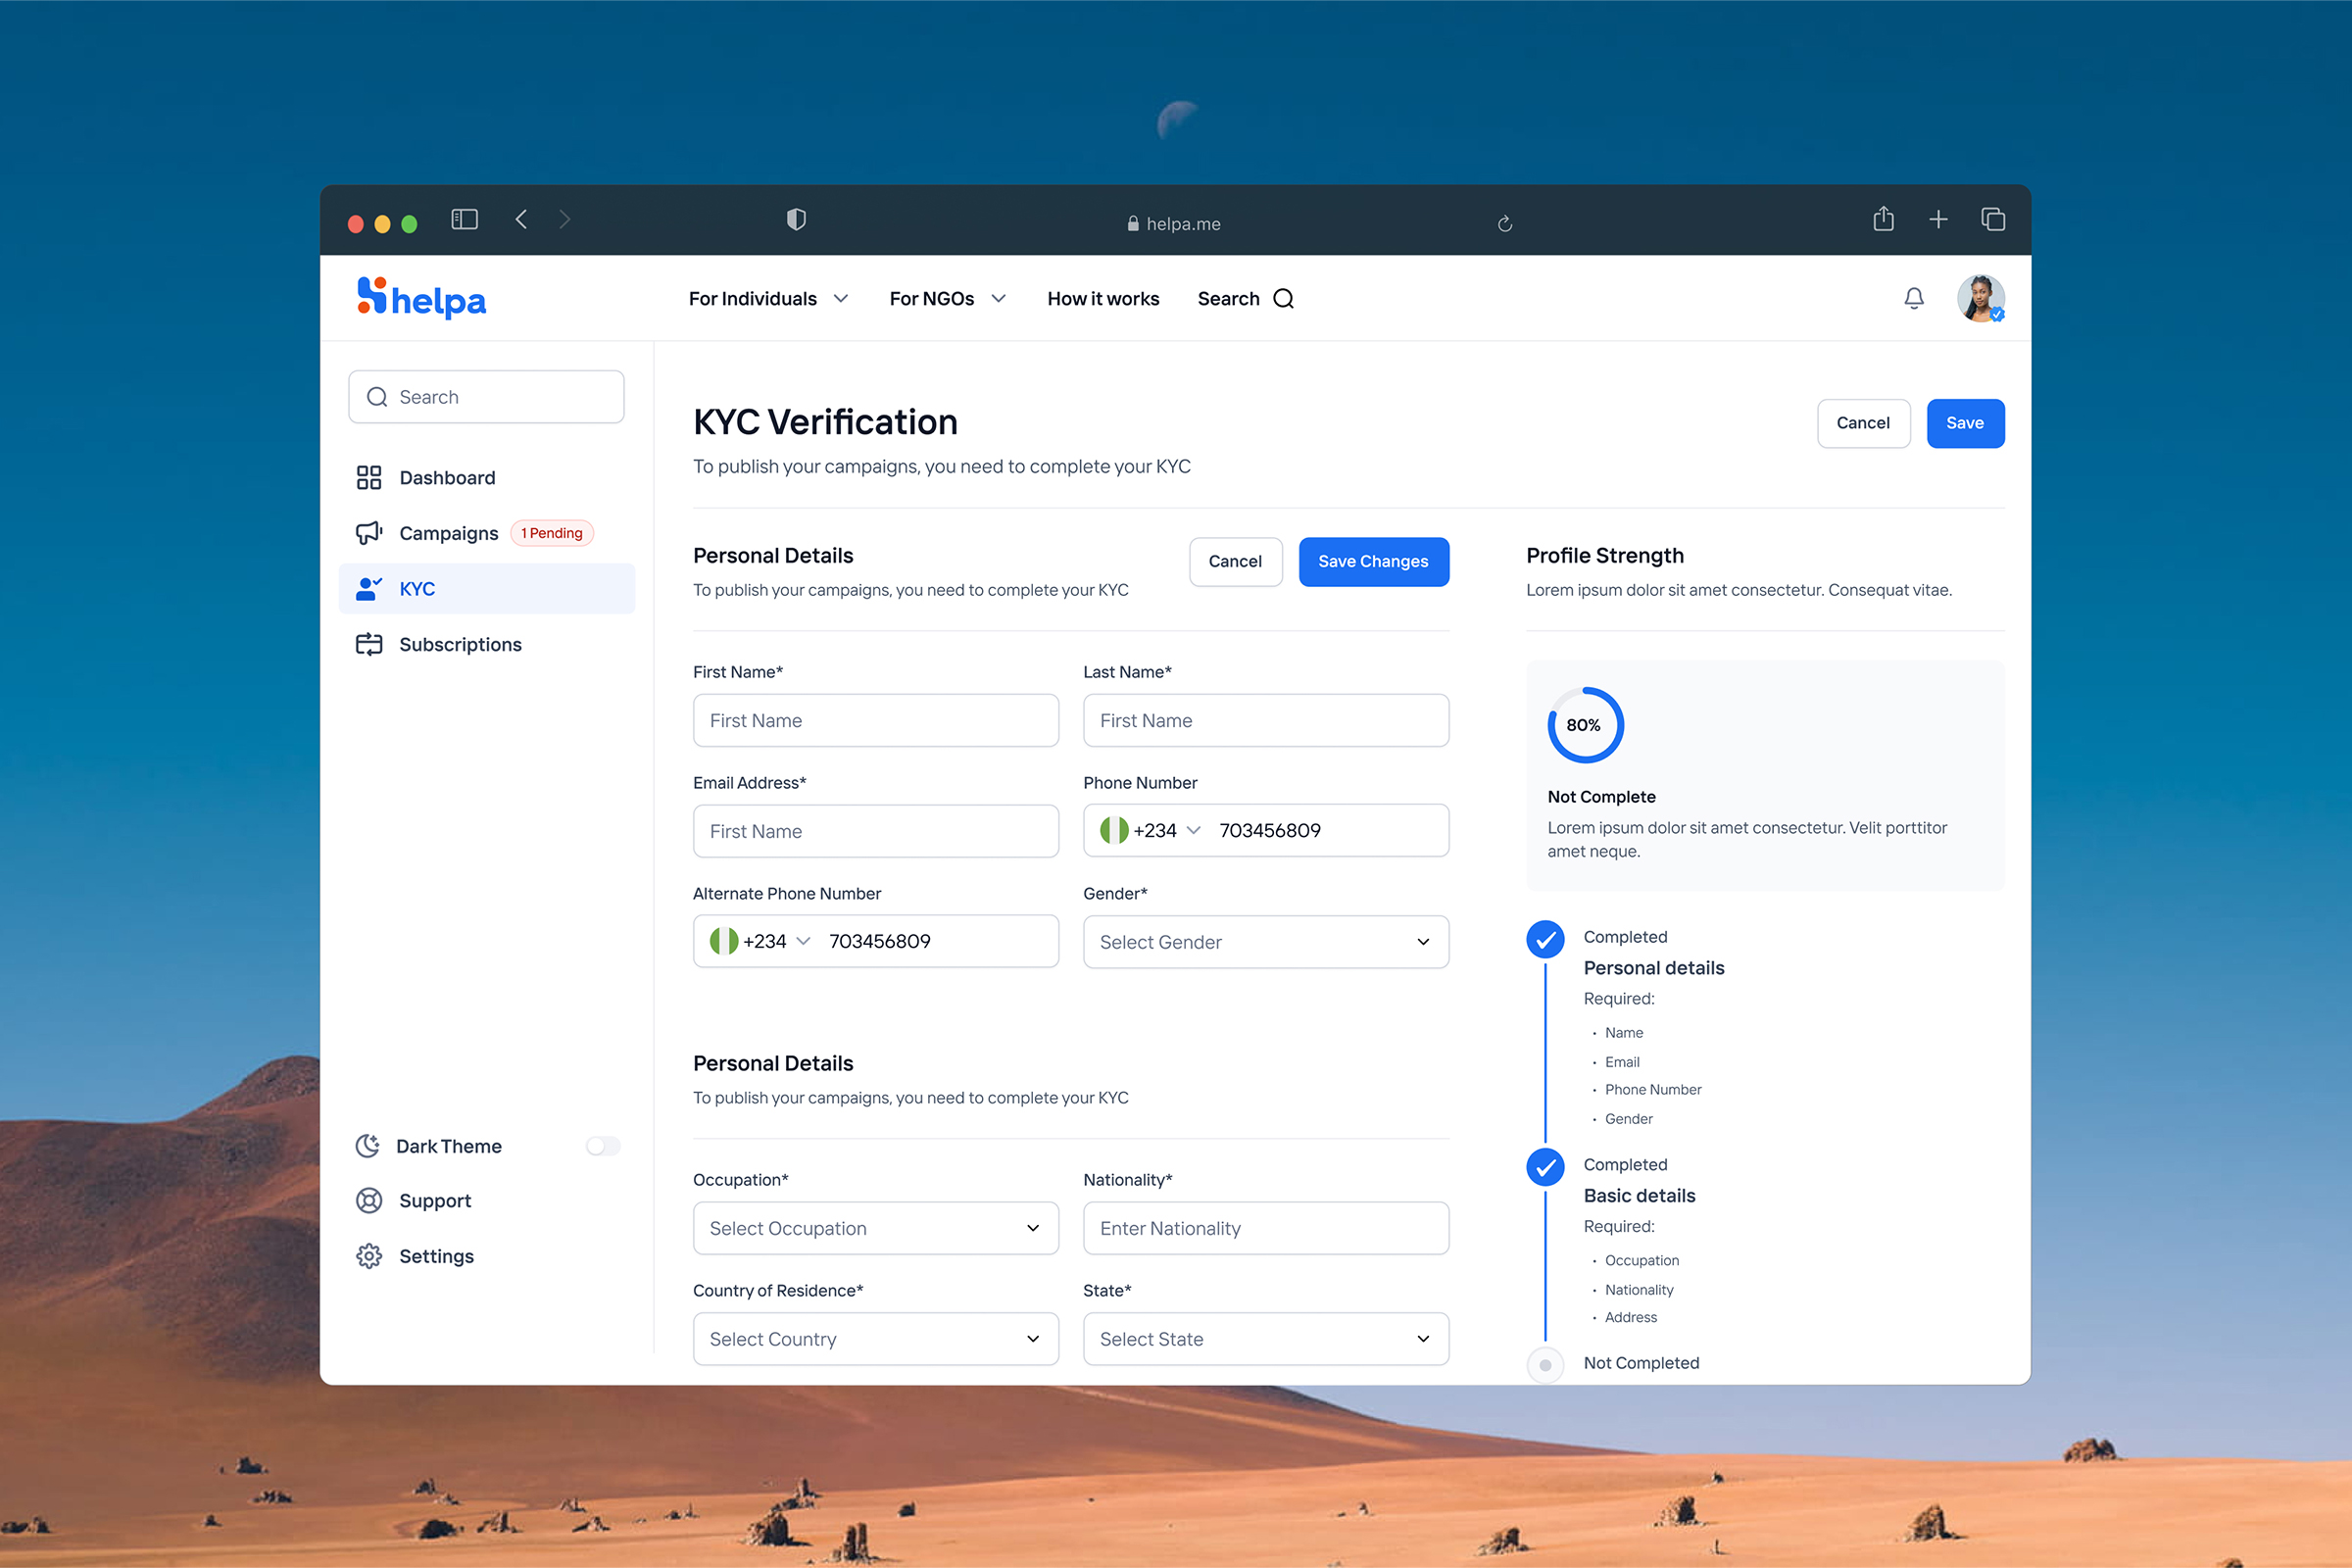Click the sidebar Search field
Screen dimensions: 2352x1568
[x=486, y=397]
